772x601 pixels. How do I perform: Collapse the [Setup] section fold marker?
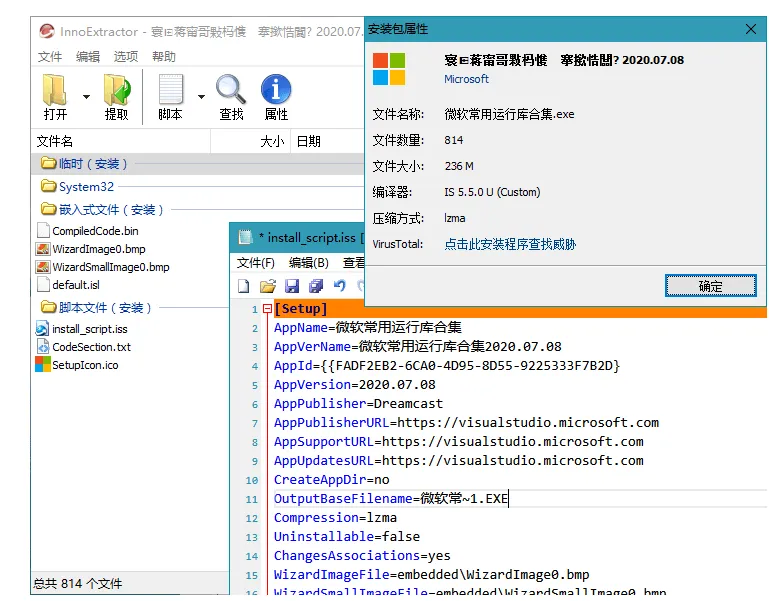pyautogui.click(x=267, y=309)
